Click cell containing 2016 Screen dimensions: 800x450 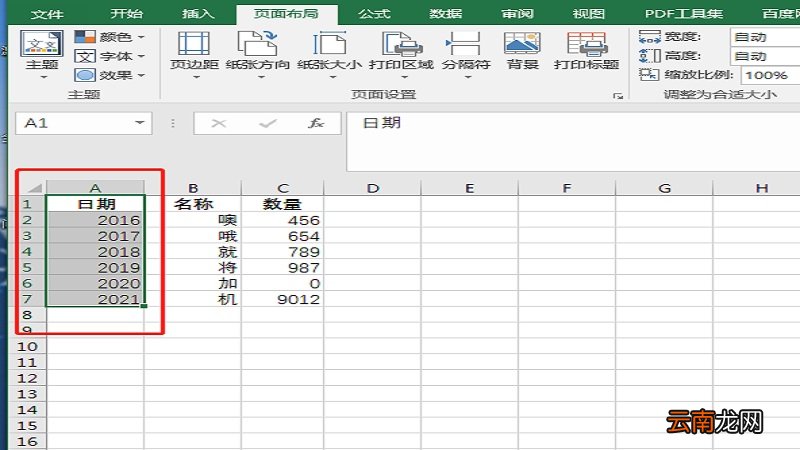(x=95, y=220)
